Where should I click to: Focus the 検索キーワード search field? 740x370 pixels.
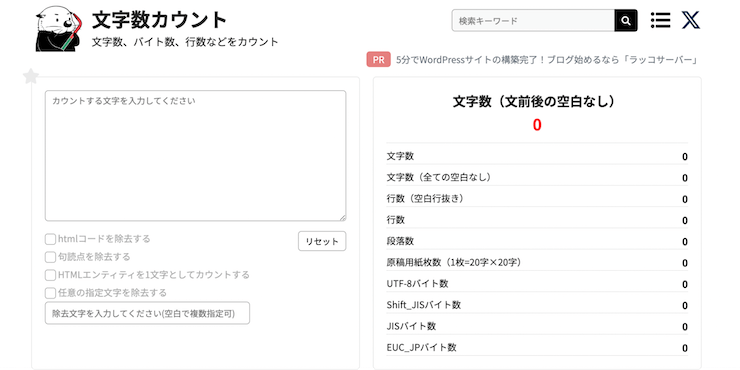[x=533, y=21]
